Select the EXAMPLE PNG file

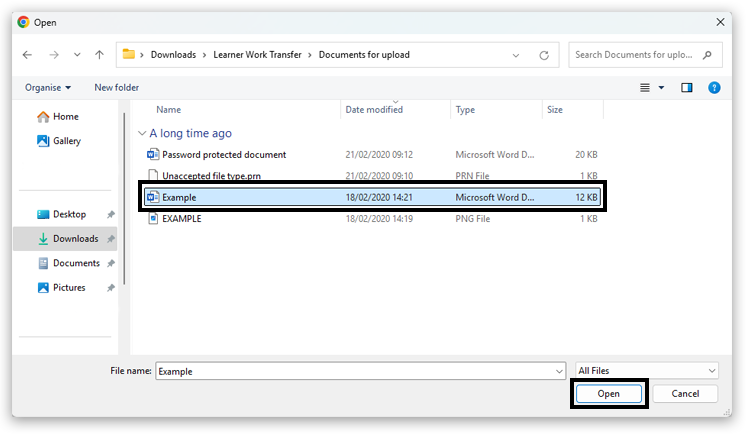(x=181, y=219)
